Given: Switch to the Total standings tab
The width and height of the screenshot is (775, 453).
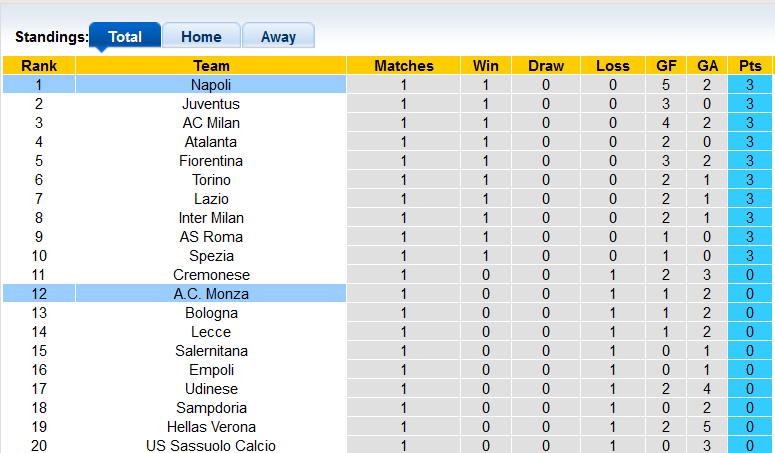Looking at the screenshot, I should 125,37.
